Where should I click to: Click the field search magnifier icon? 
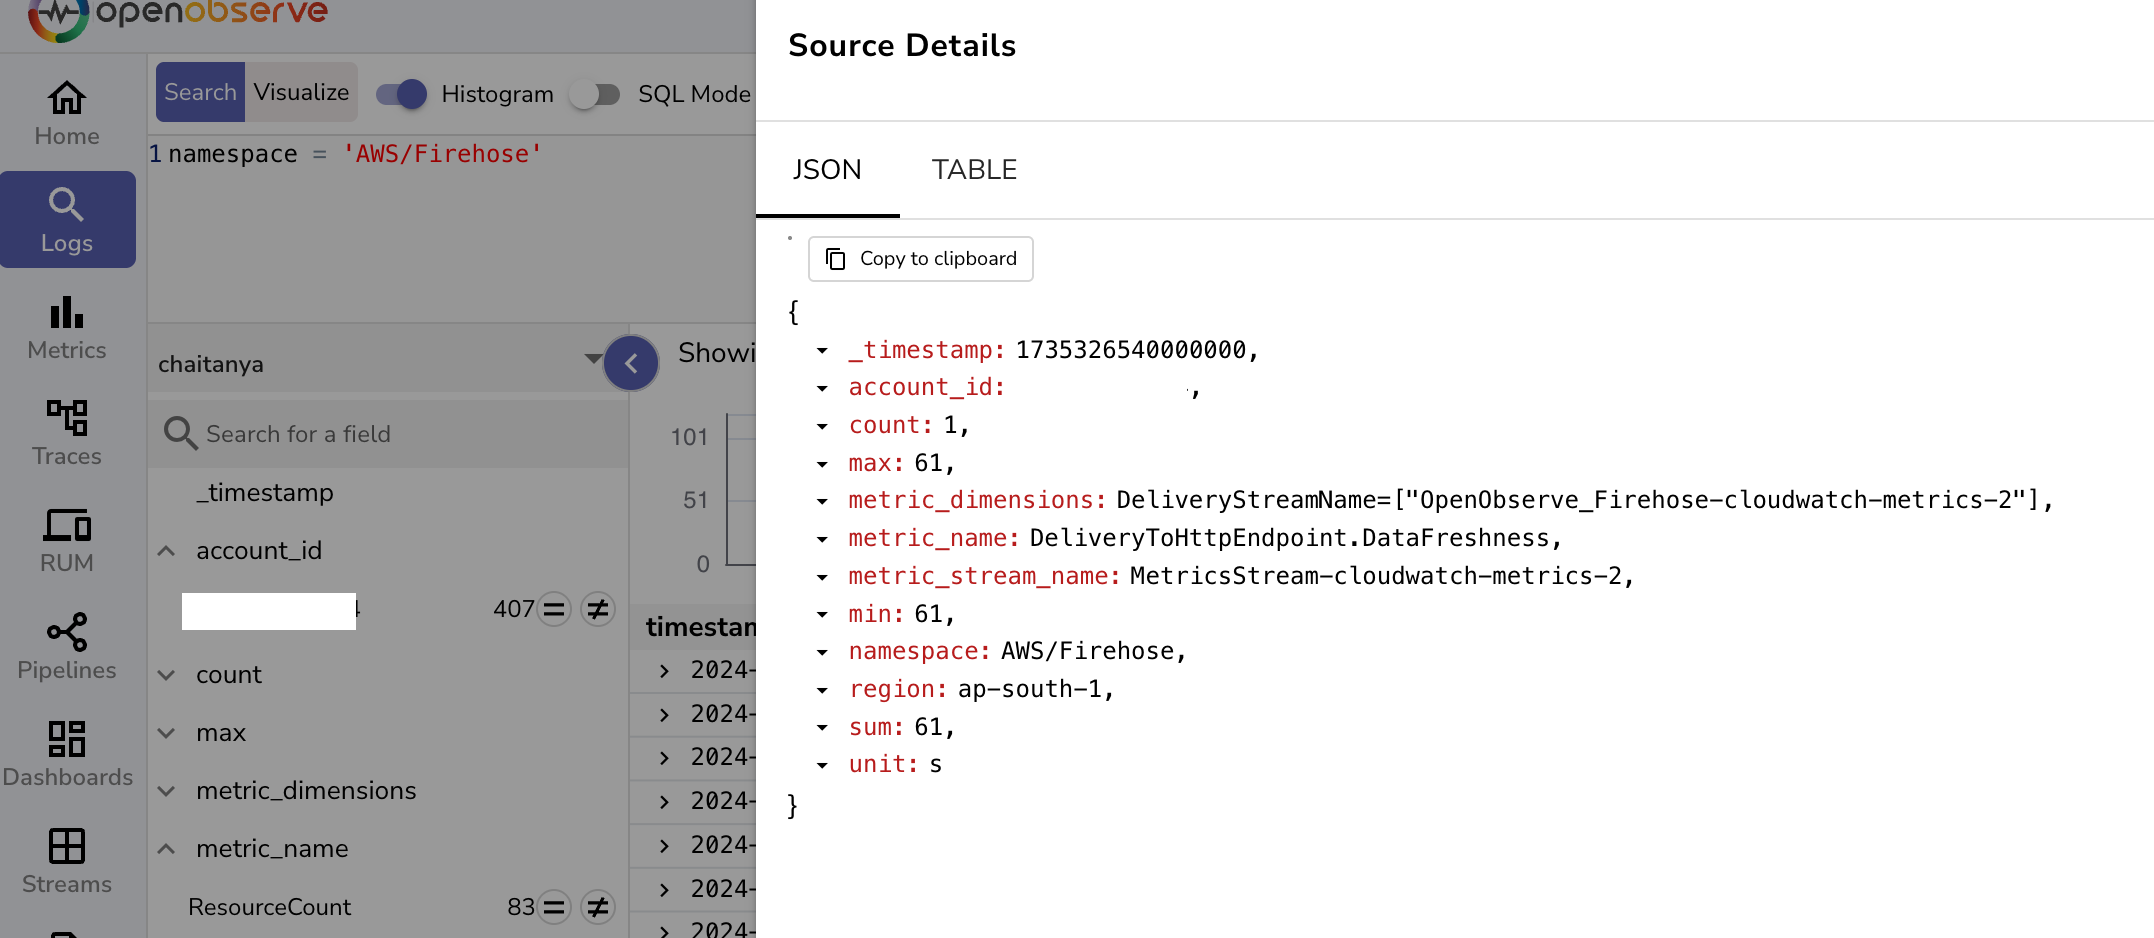coord(180,433)
